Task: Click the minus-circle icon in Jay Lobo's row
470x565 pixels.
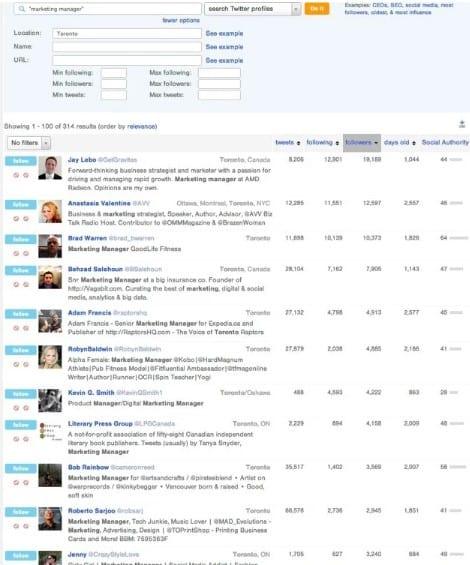Action: tap(26, 175)
